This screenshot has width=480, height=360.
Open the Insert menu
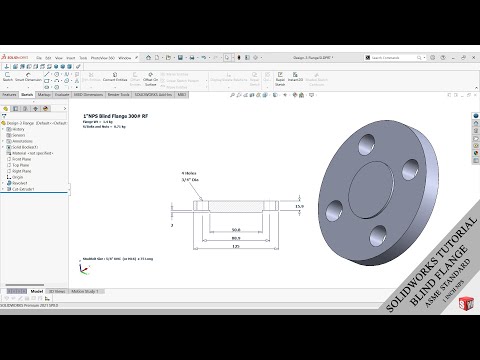coord(71,58)
